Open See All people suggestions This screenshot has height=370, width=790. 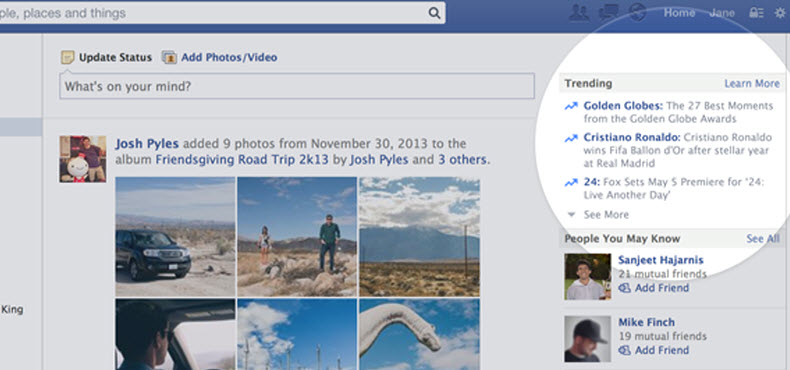[x=763, y=238]
